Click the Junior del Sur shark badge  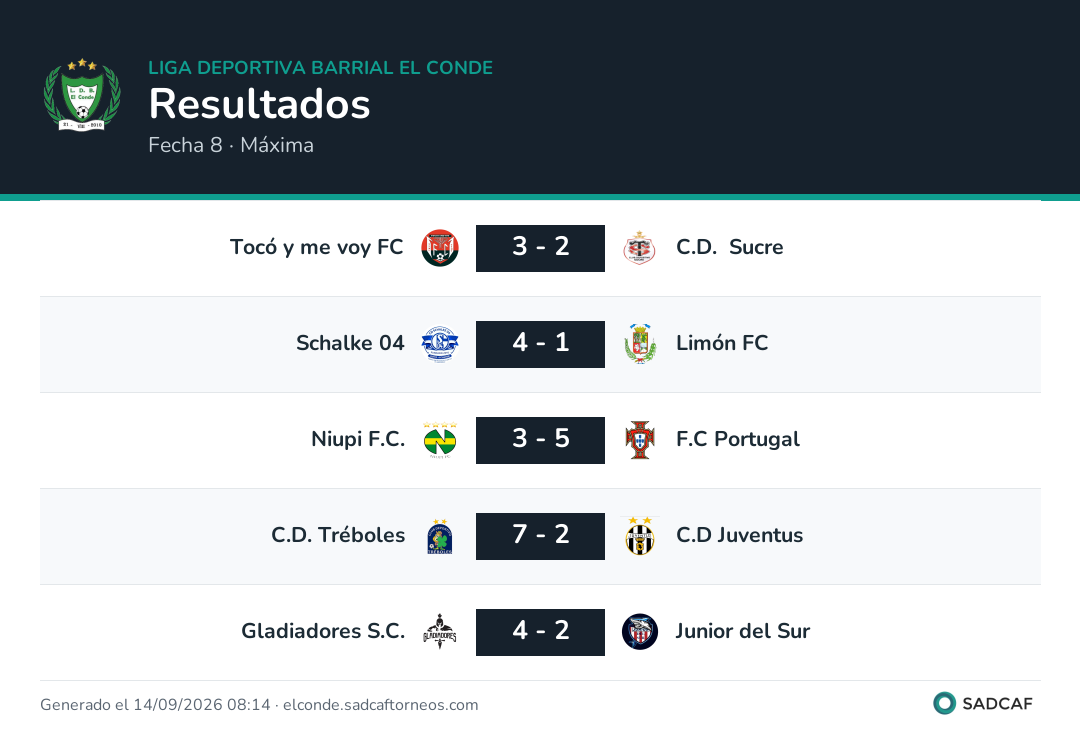coord(640,631)
